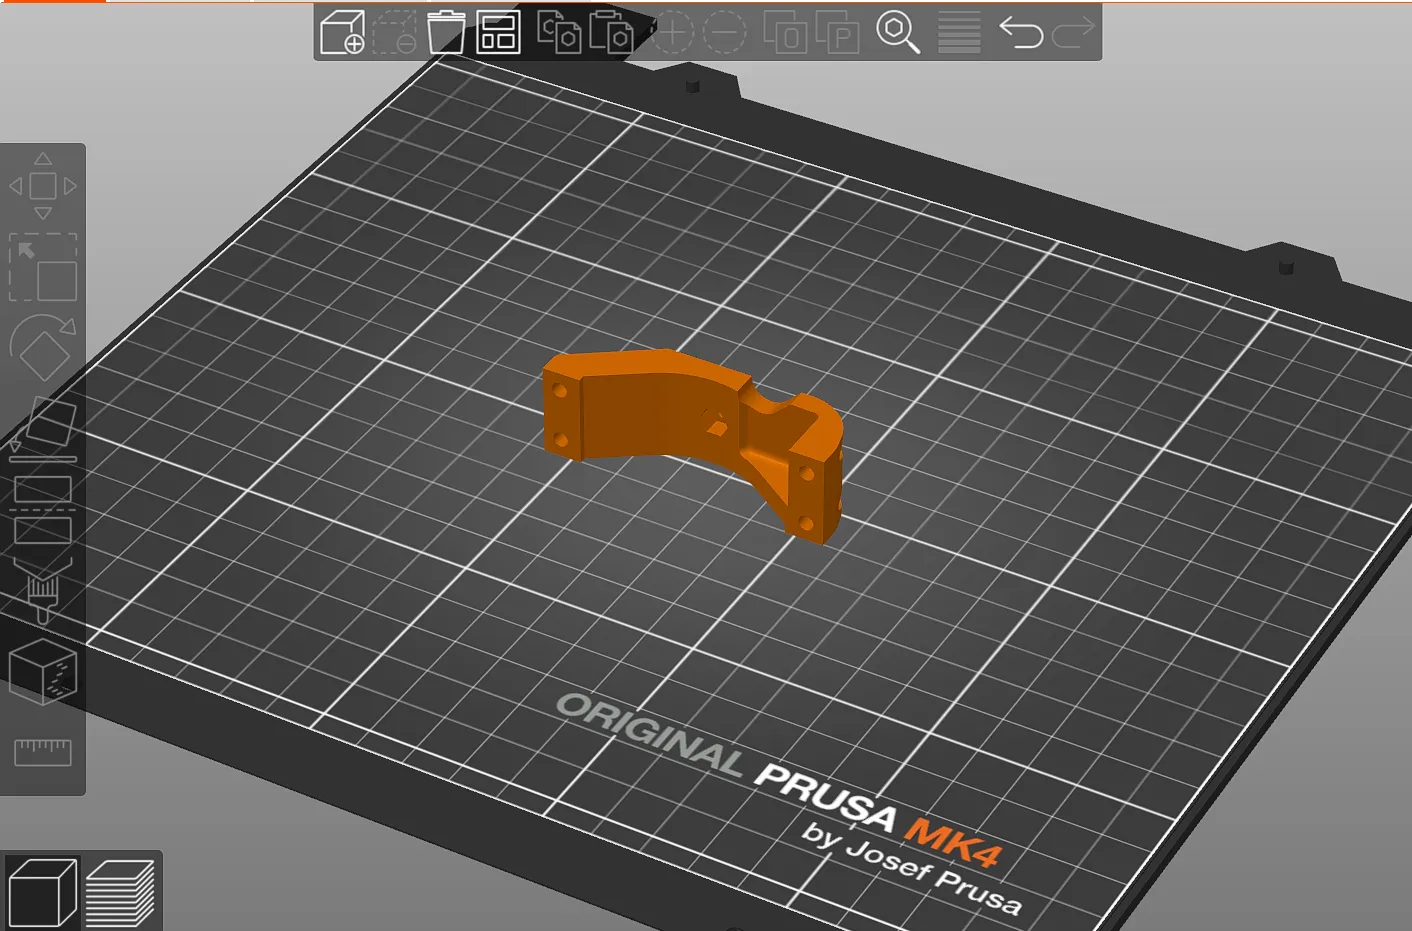Select the orange bracket model

[x=660, y=410]
